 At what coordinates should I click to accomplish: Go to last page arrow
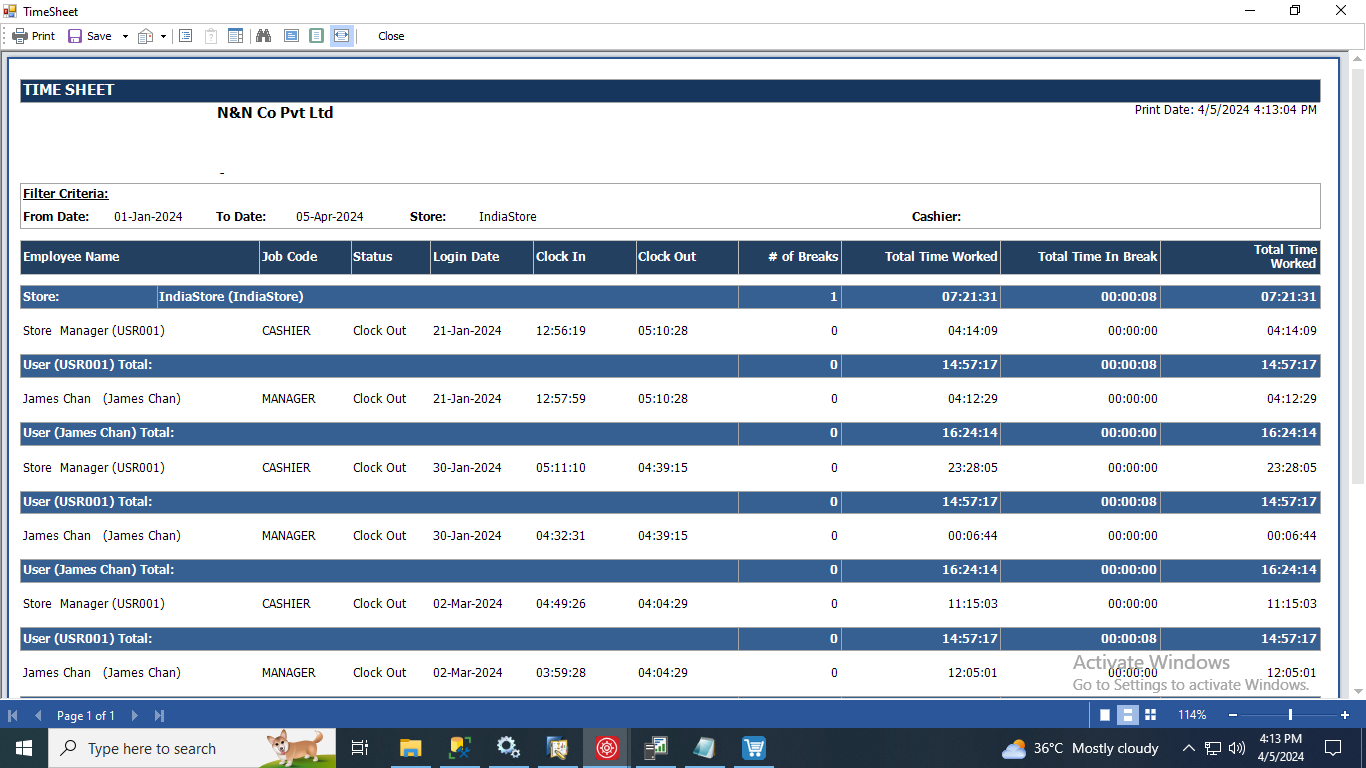[x=159, y=715]
